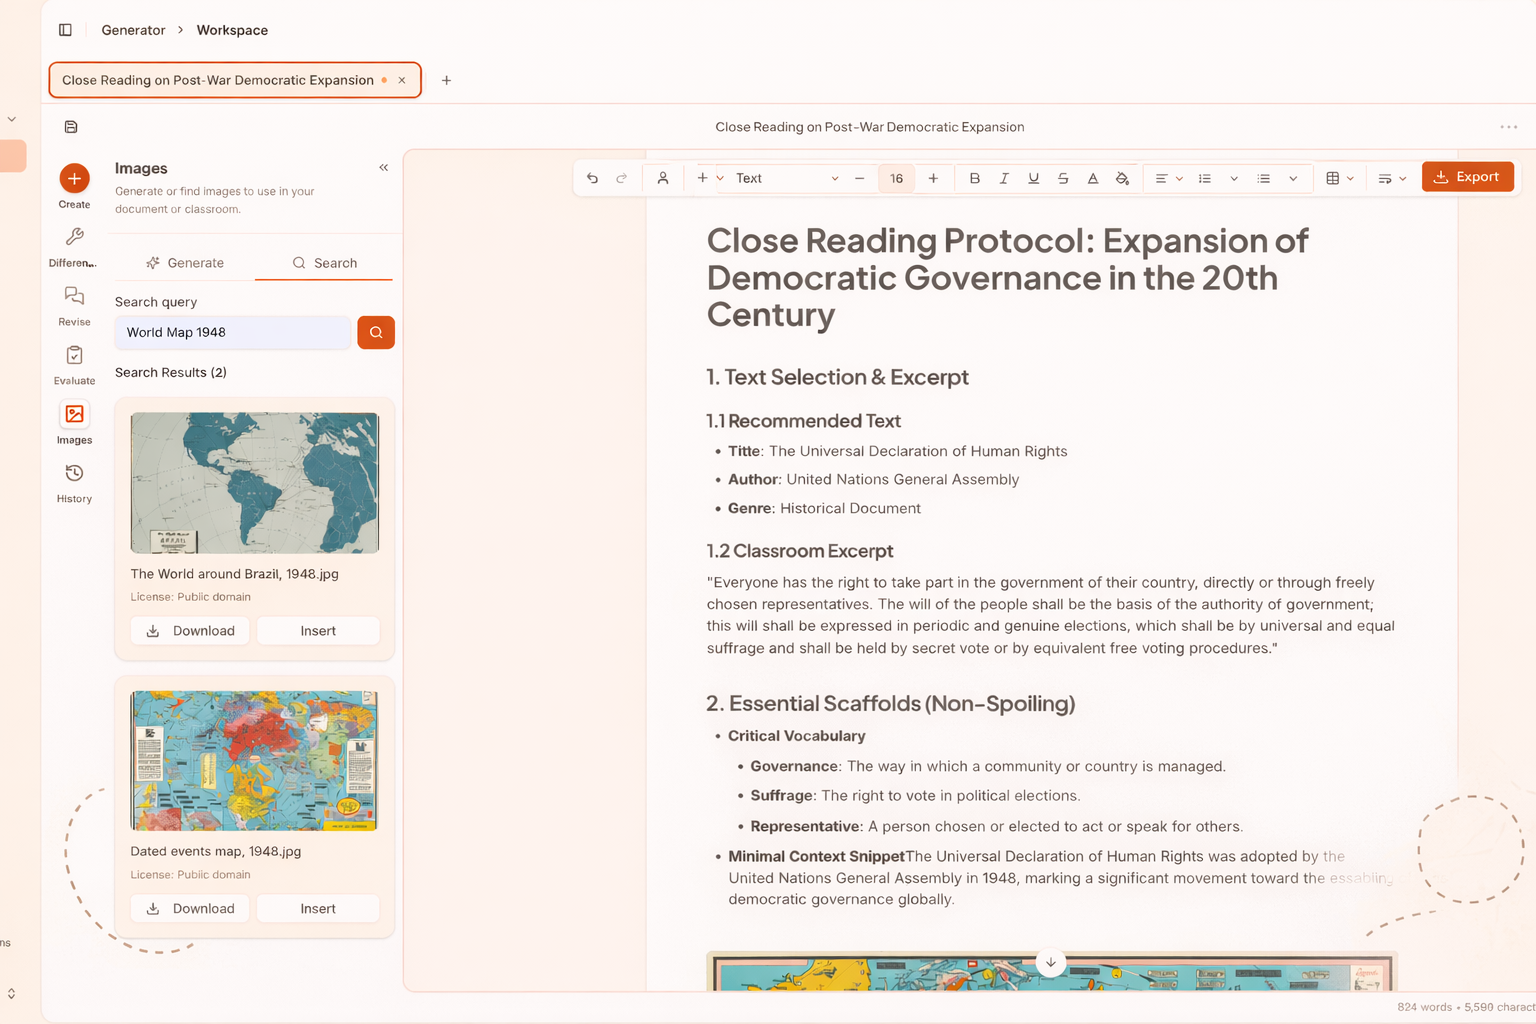Run the image search
The height and width of the screenshot is (1024, 1536).
(376, 332)
